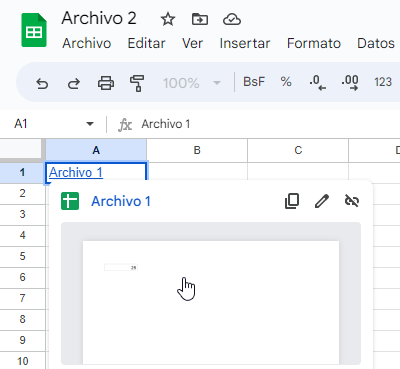The width and height of the screenshot is (400, 369).
Task: Click the formula bar showing Archivo 1
Action: click(268, 124)
